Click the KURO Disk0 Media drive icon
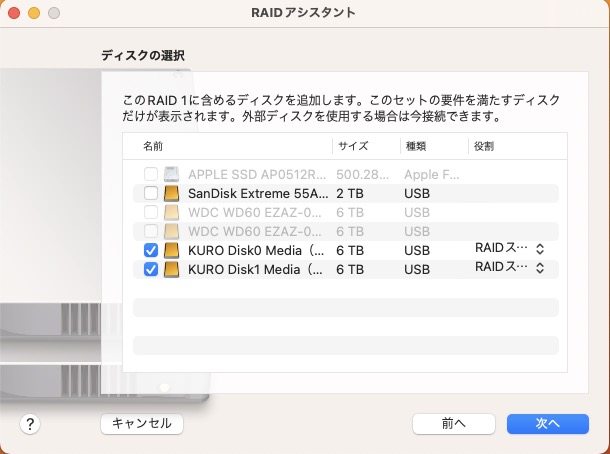 coord(172,249)
